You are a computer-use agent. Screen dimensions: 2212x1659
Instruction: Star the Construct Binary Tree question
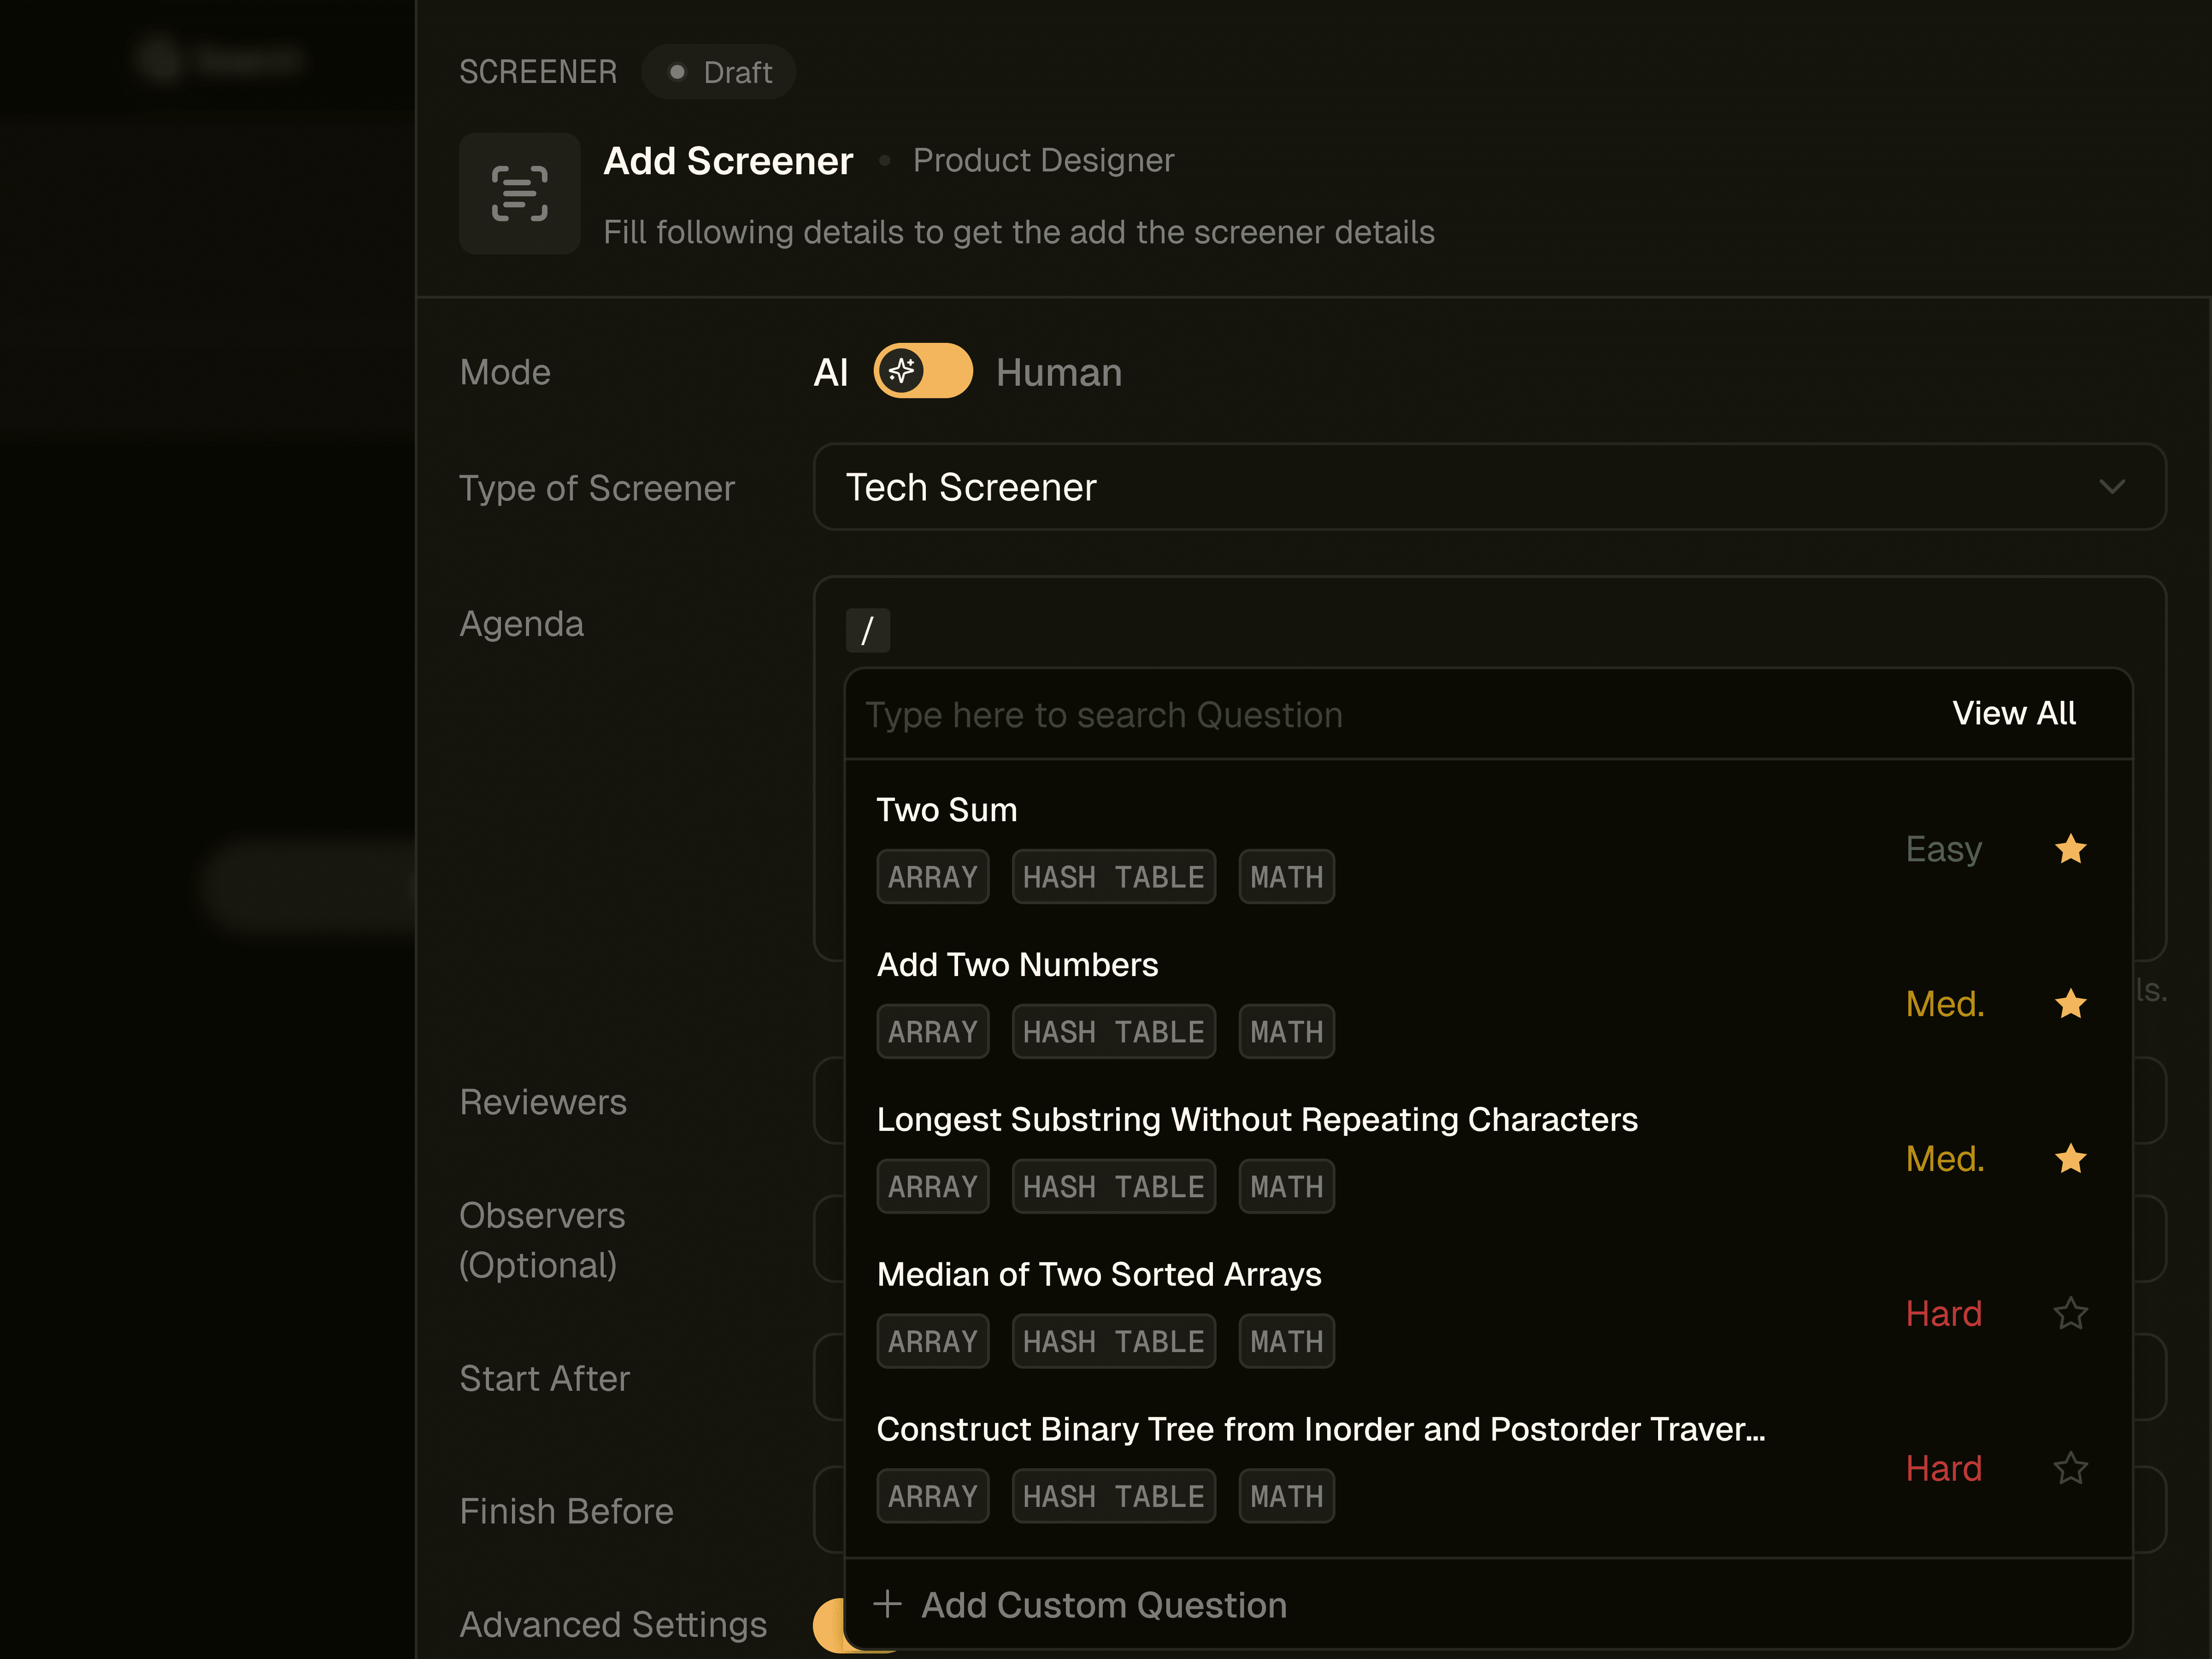coord(2070,1468)
